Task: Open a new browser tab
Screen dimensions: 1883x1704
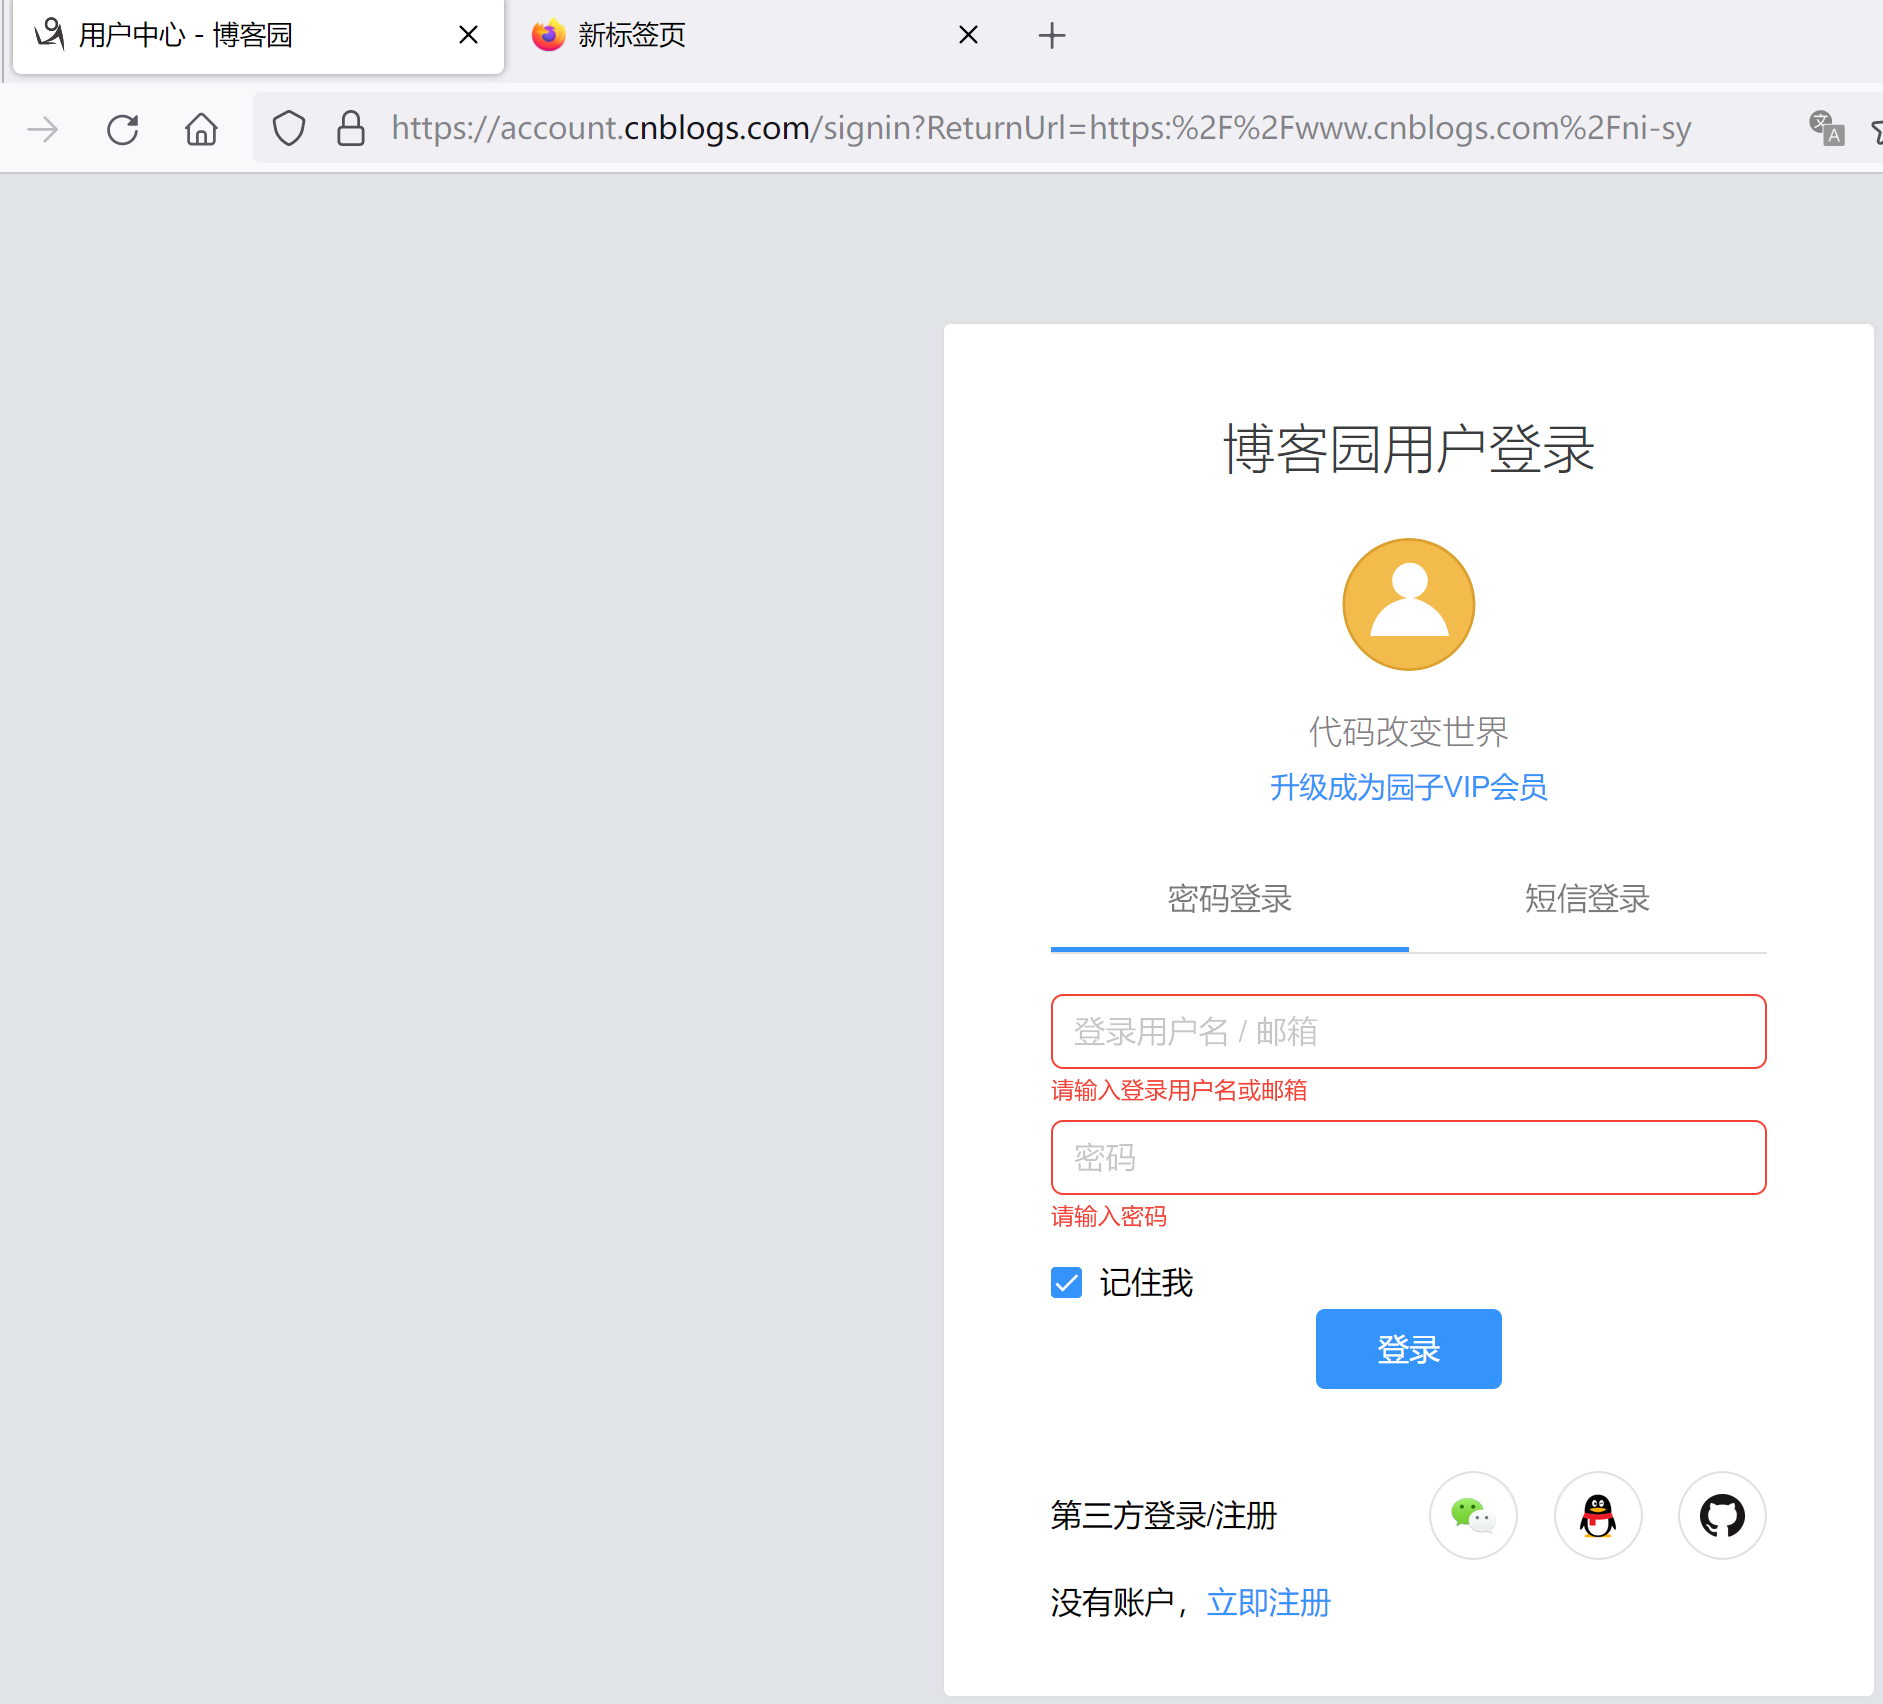Action: [1052, 36]
